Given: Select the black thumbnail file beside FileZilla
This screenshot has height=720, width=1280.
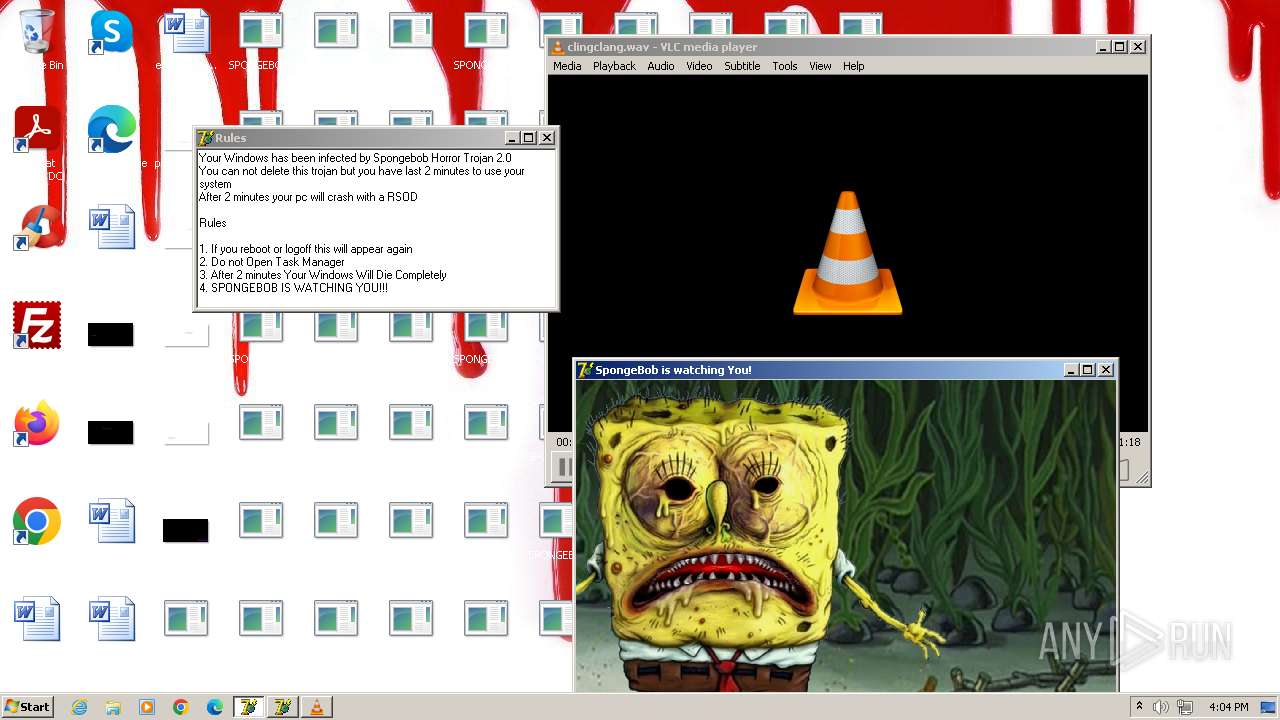Looking at the screenshot, I should click(x=111, y=335).
